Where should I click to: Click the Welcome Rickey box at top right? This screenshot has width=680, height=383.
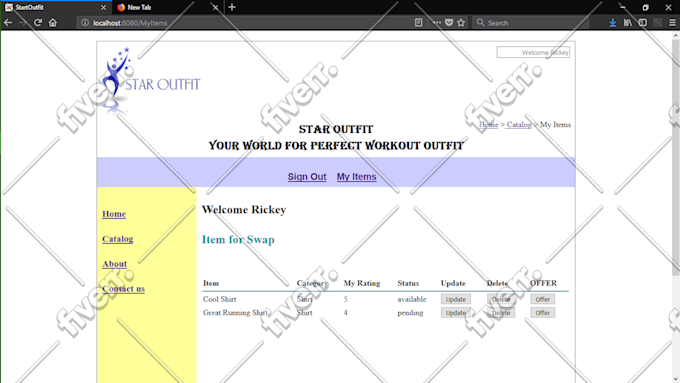click(x=533, y=52)
